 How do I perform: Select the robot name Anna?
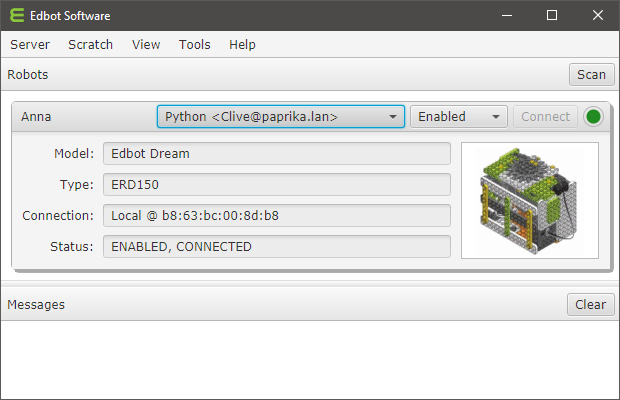point(36,117)
